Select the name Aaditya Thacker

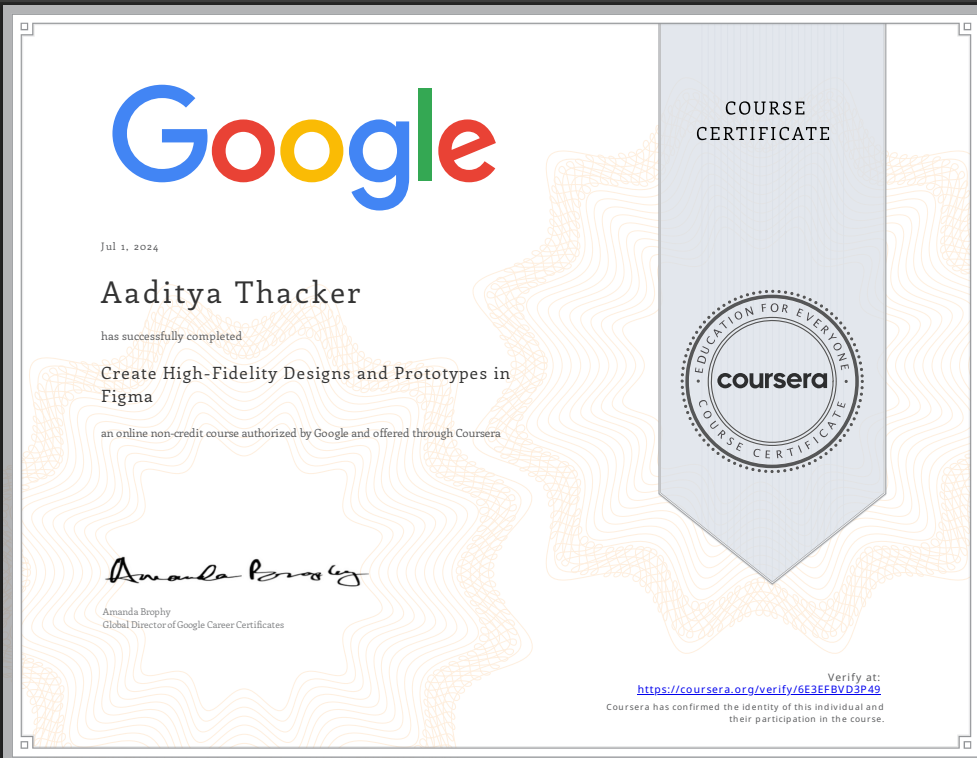pyautogui.click(x=231, y=293)
